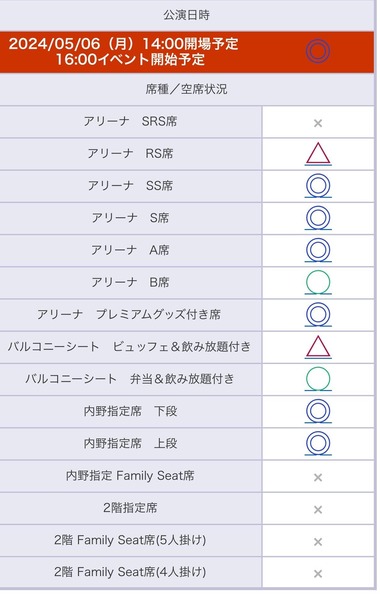Viewport: 380px width, 595px height.
Task: Select double-circle availability for アリーナ S席
Action: (x=318, y=218)
